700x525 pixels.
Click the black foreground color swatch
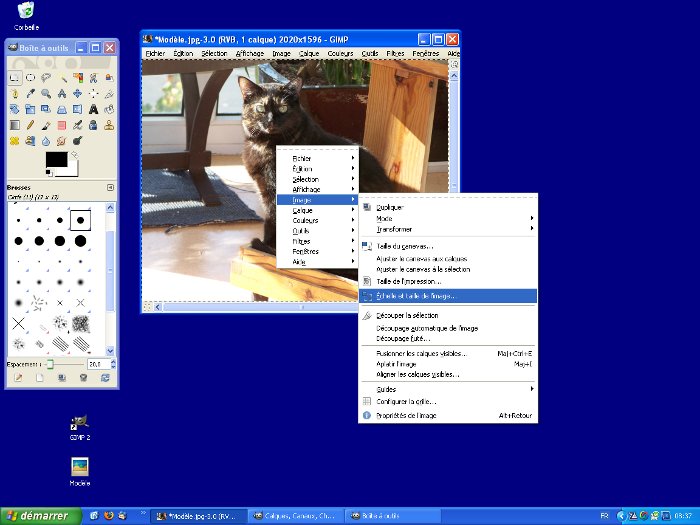[x=56, y=159]
